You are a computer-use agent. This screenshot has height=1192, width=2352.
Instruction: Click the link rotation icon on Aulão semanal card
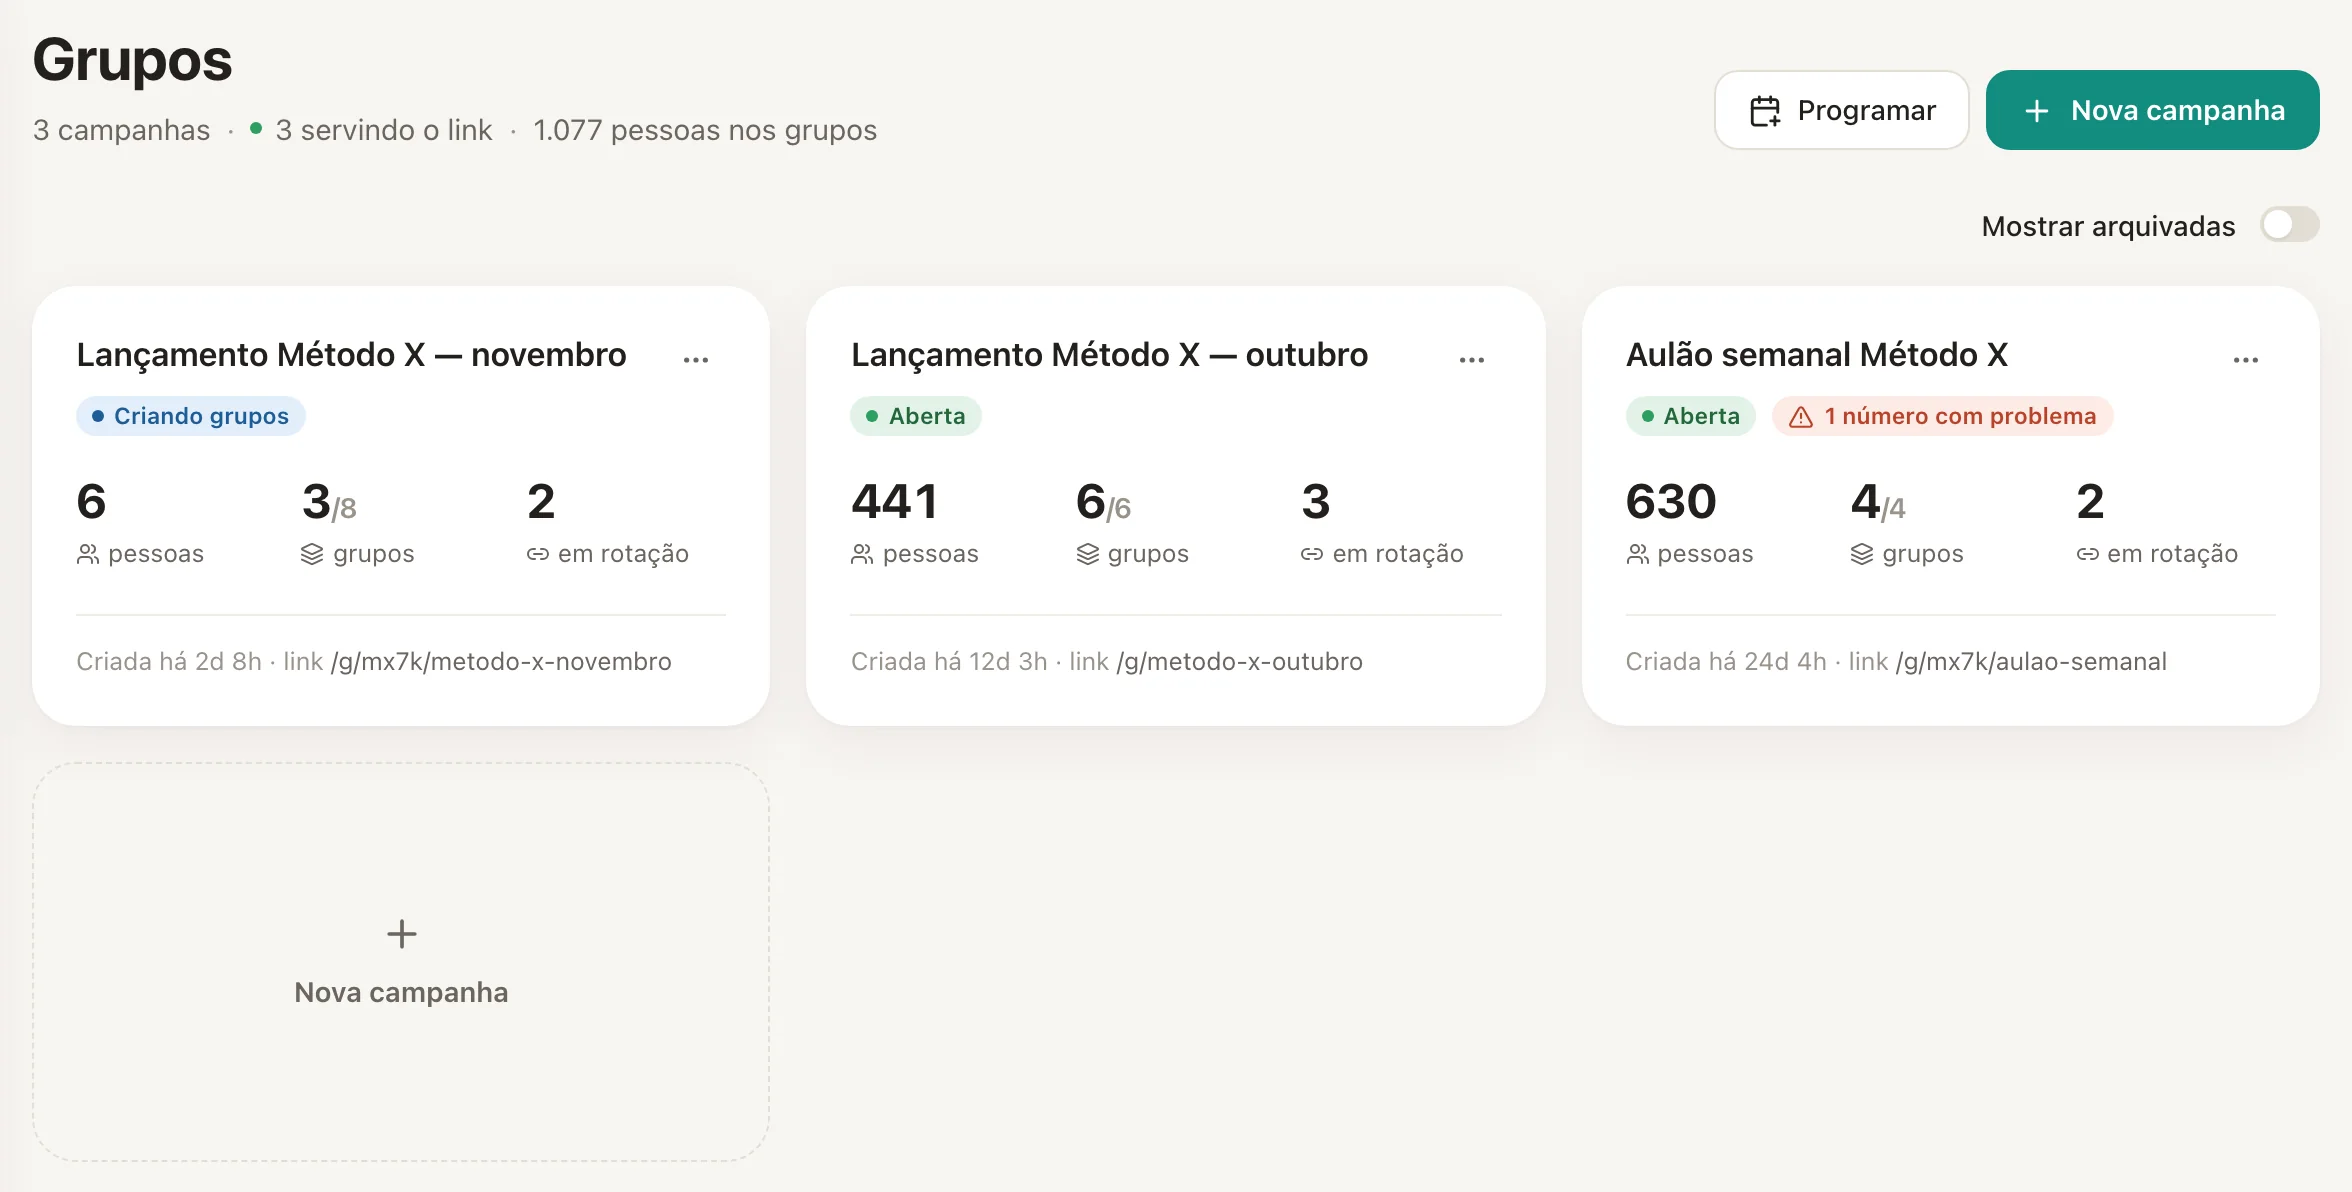(2087, 554)
